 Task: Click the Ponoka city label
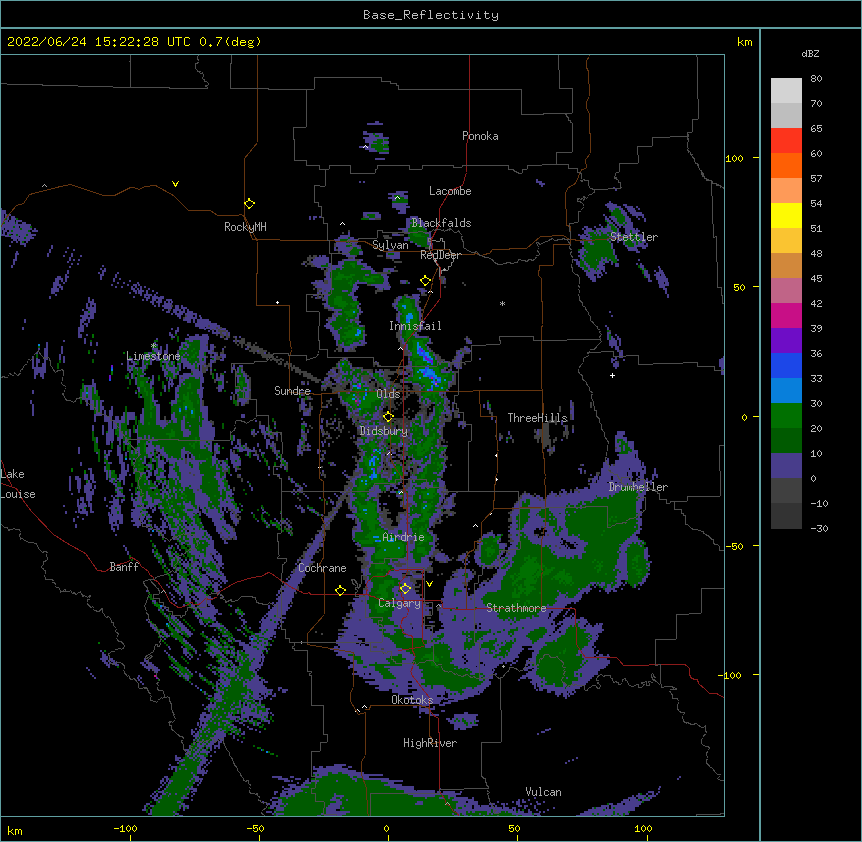(480, 136)
